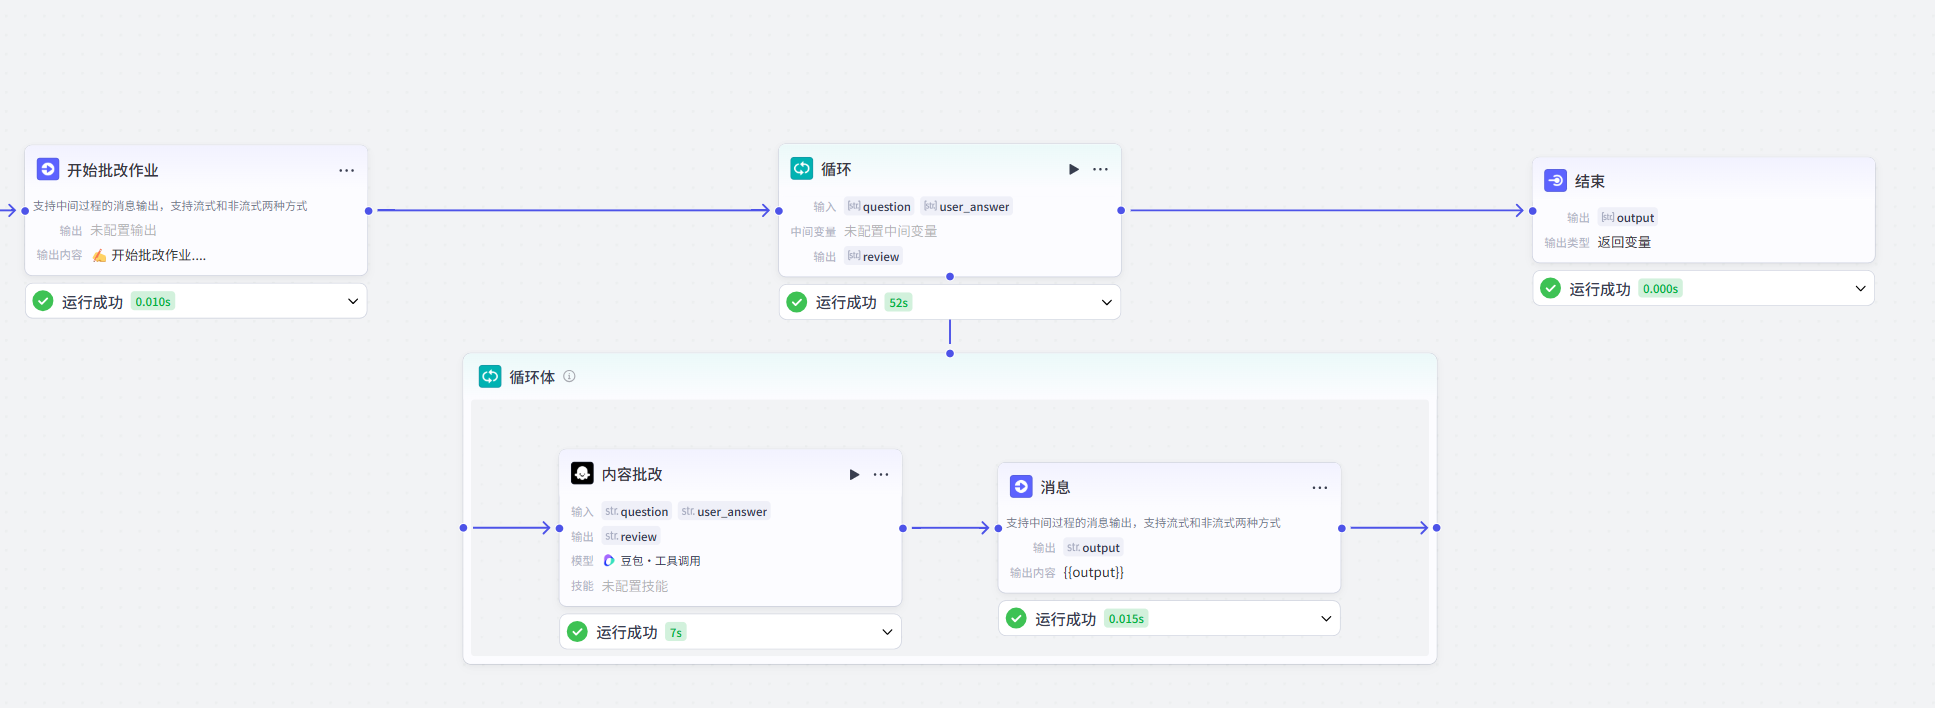Click the 开始批改作业 node icon

point(48,169)
